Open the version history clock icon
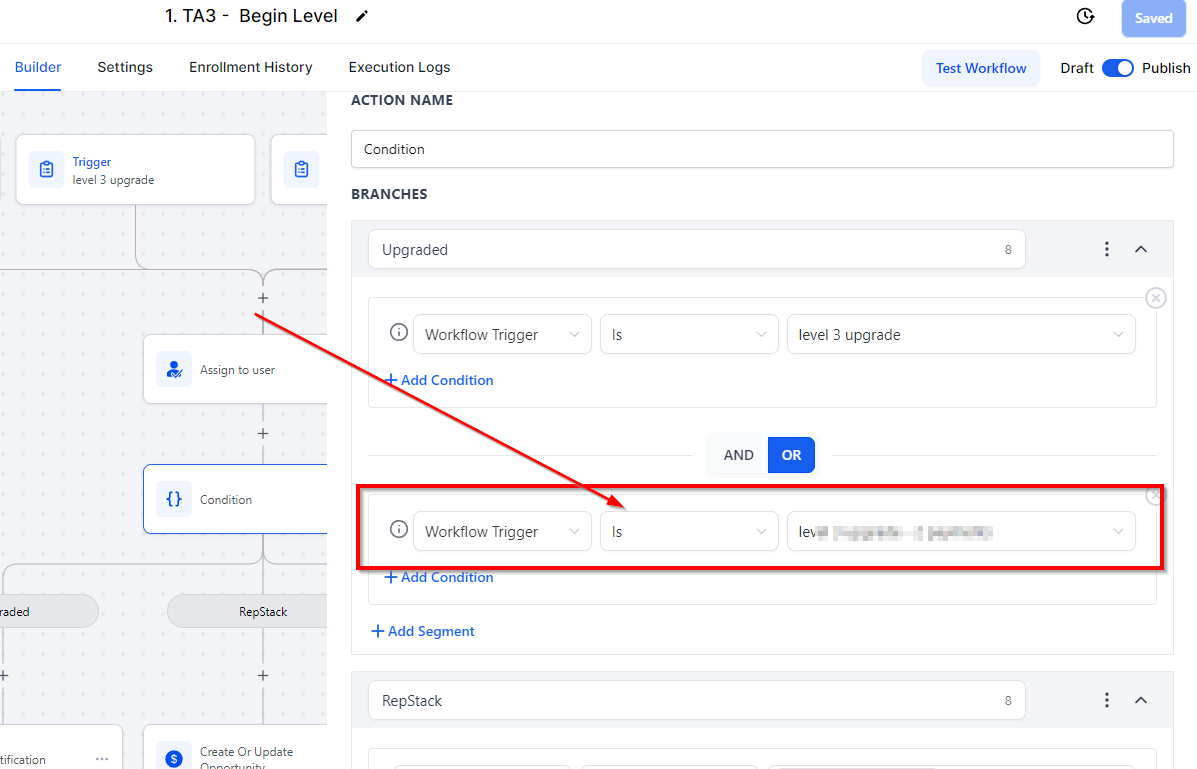Viewport: 1197px width, 769px height. pyautogui.click(x=1085, y=16)
